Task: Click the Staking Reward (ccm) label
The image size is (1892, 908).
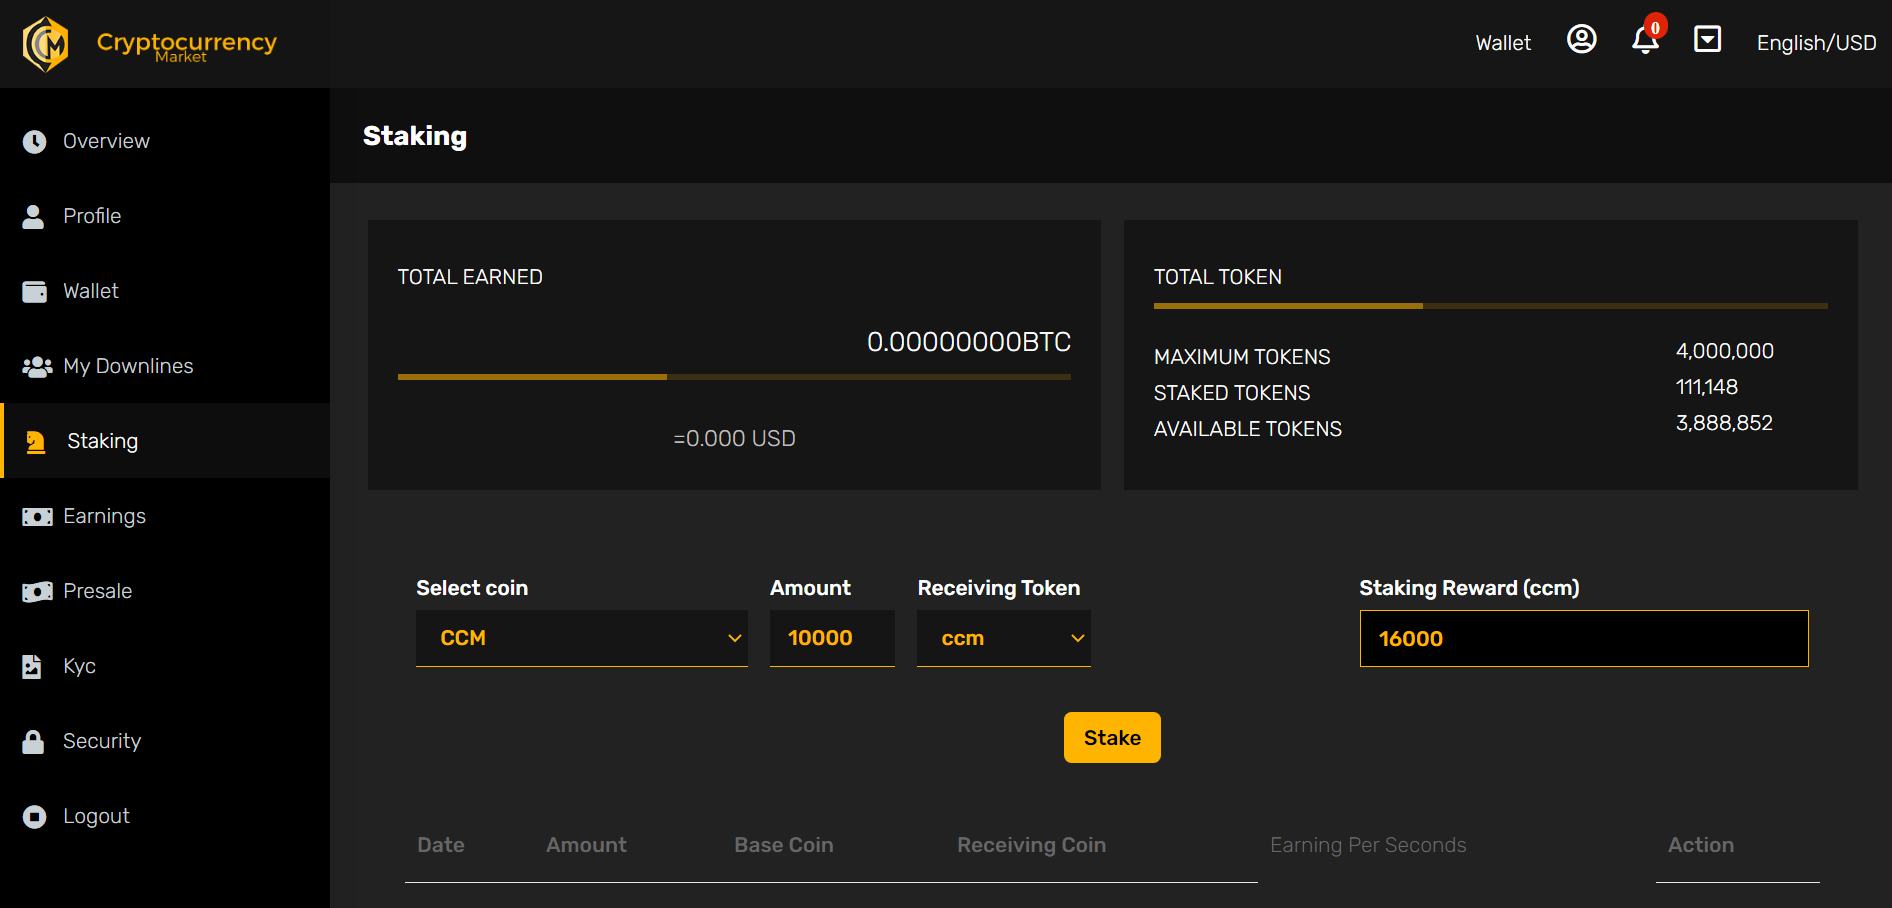Action: [x=1469, y=588]
